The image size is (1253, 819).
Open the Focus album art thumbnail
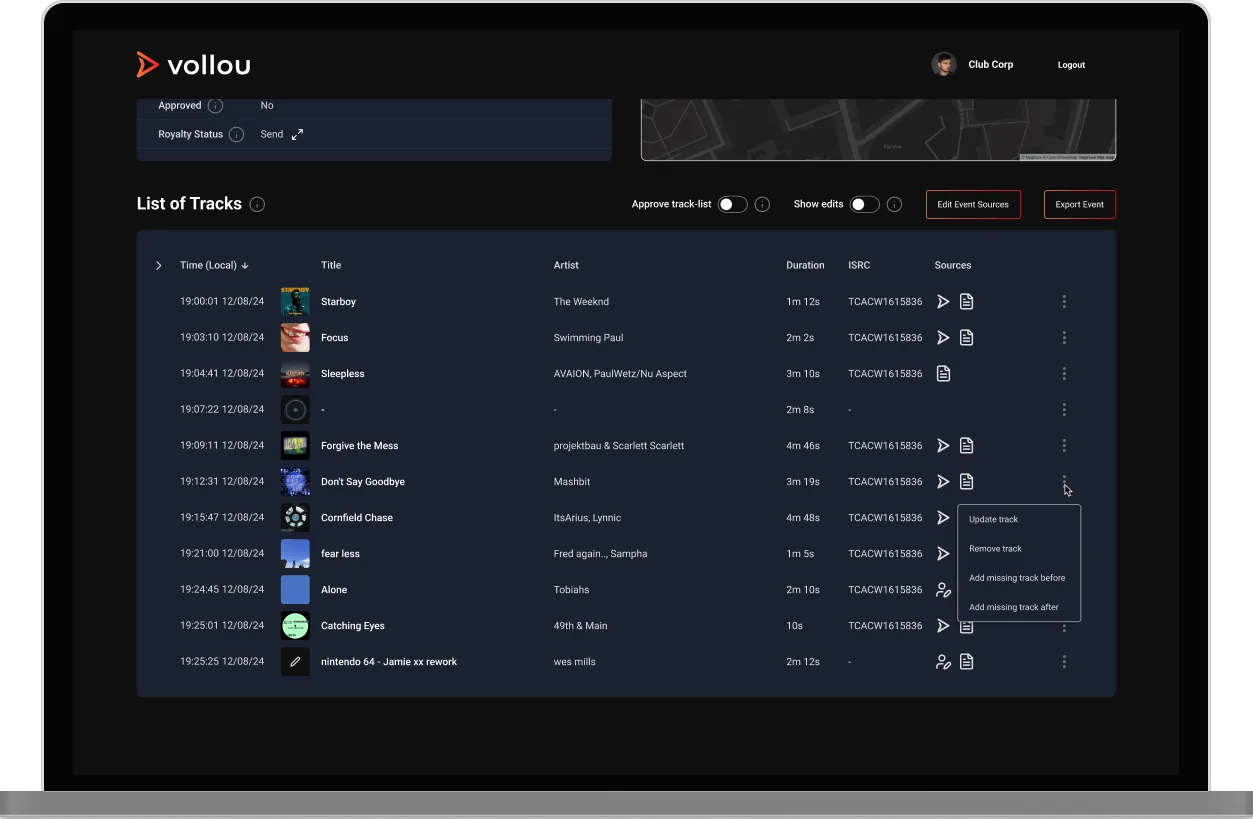(x=295, y=337)
